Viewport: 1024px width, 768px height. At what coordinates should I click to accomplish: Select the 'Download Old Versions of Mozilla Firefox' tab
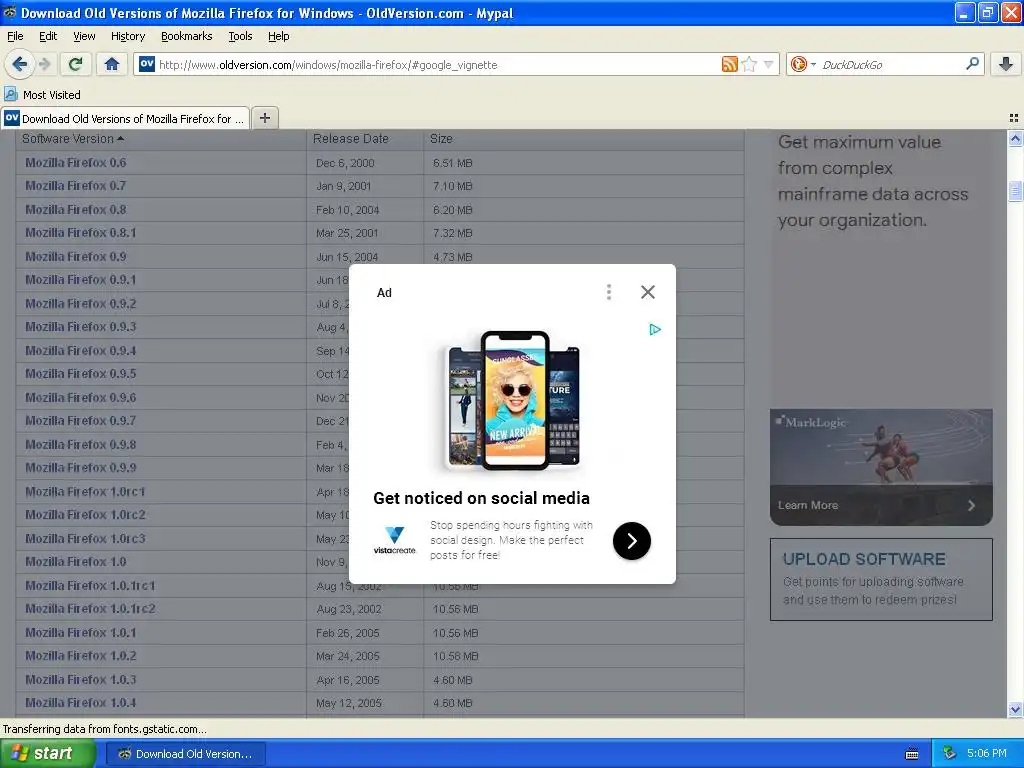(125, 118)
